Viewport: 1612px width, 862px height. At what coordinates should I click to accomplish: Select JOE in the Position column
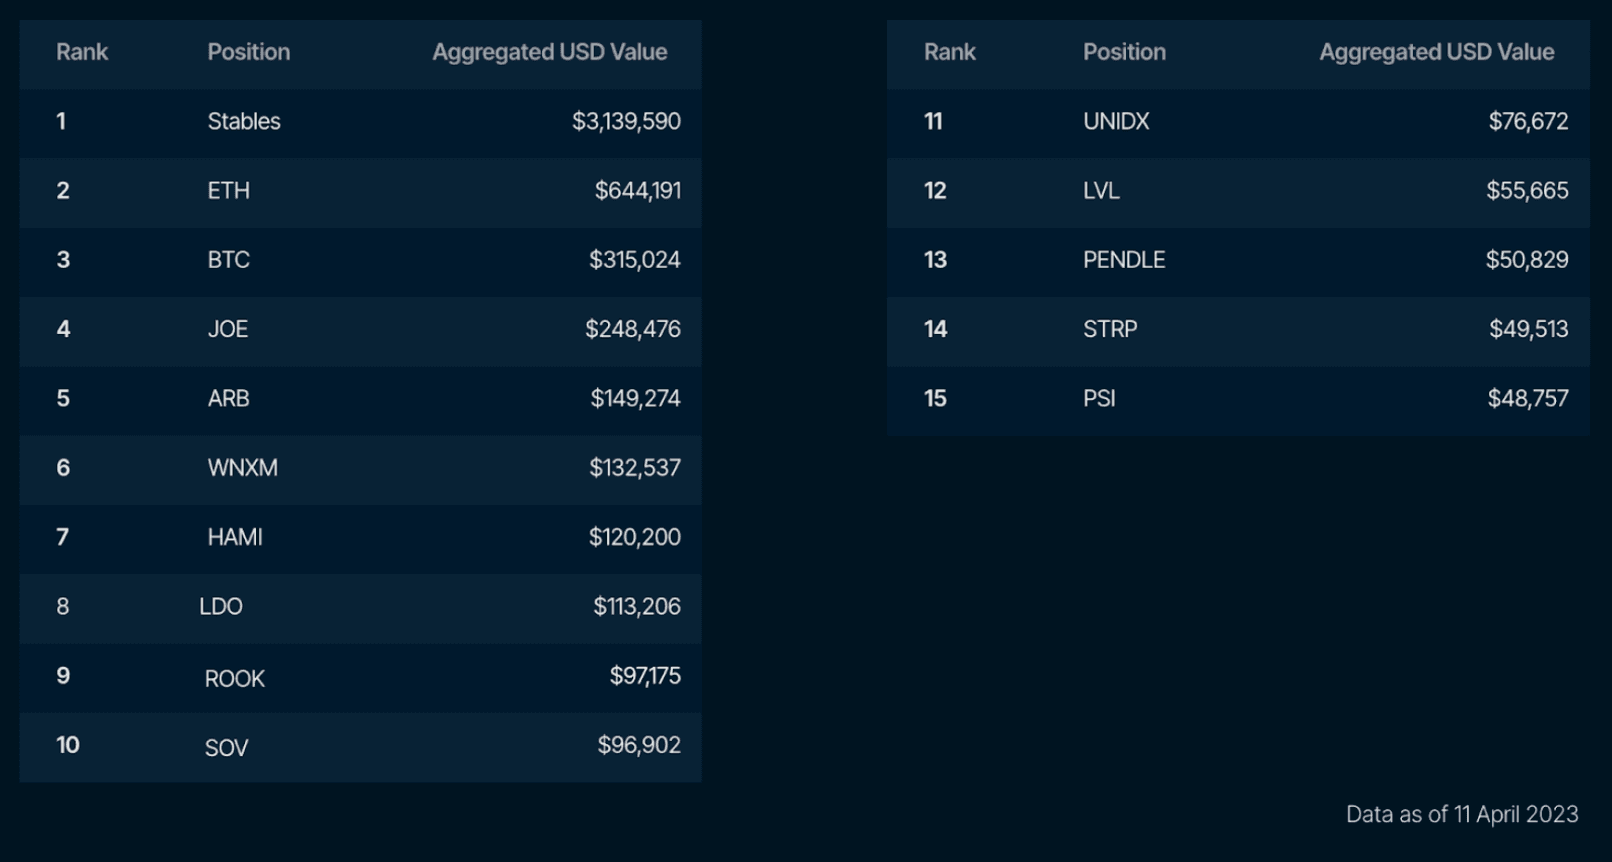(227, 329)
